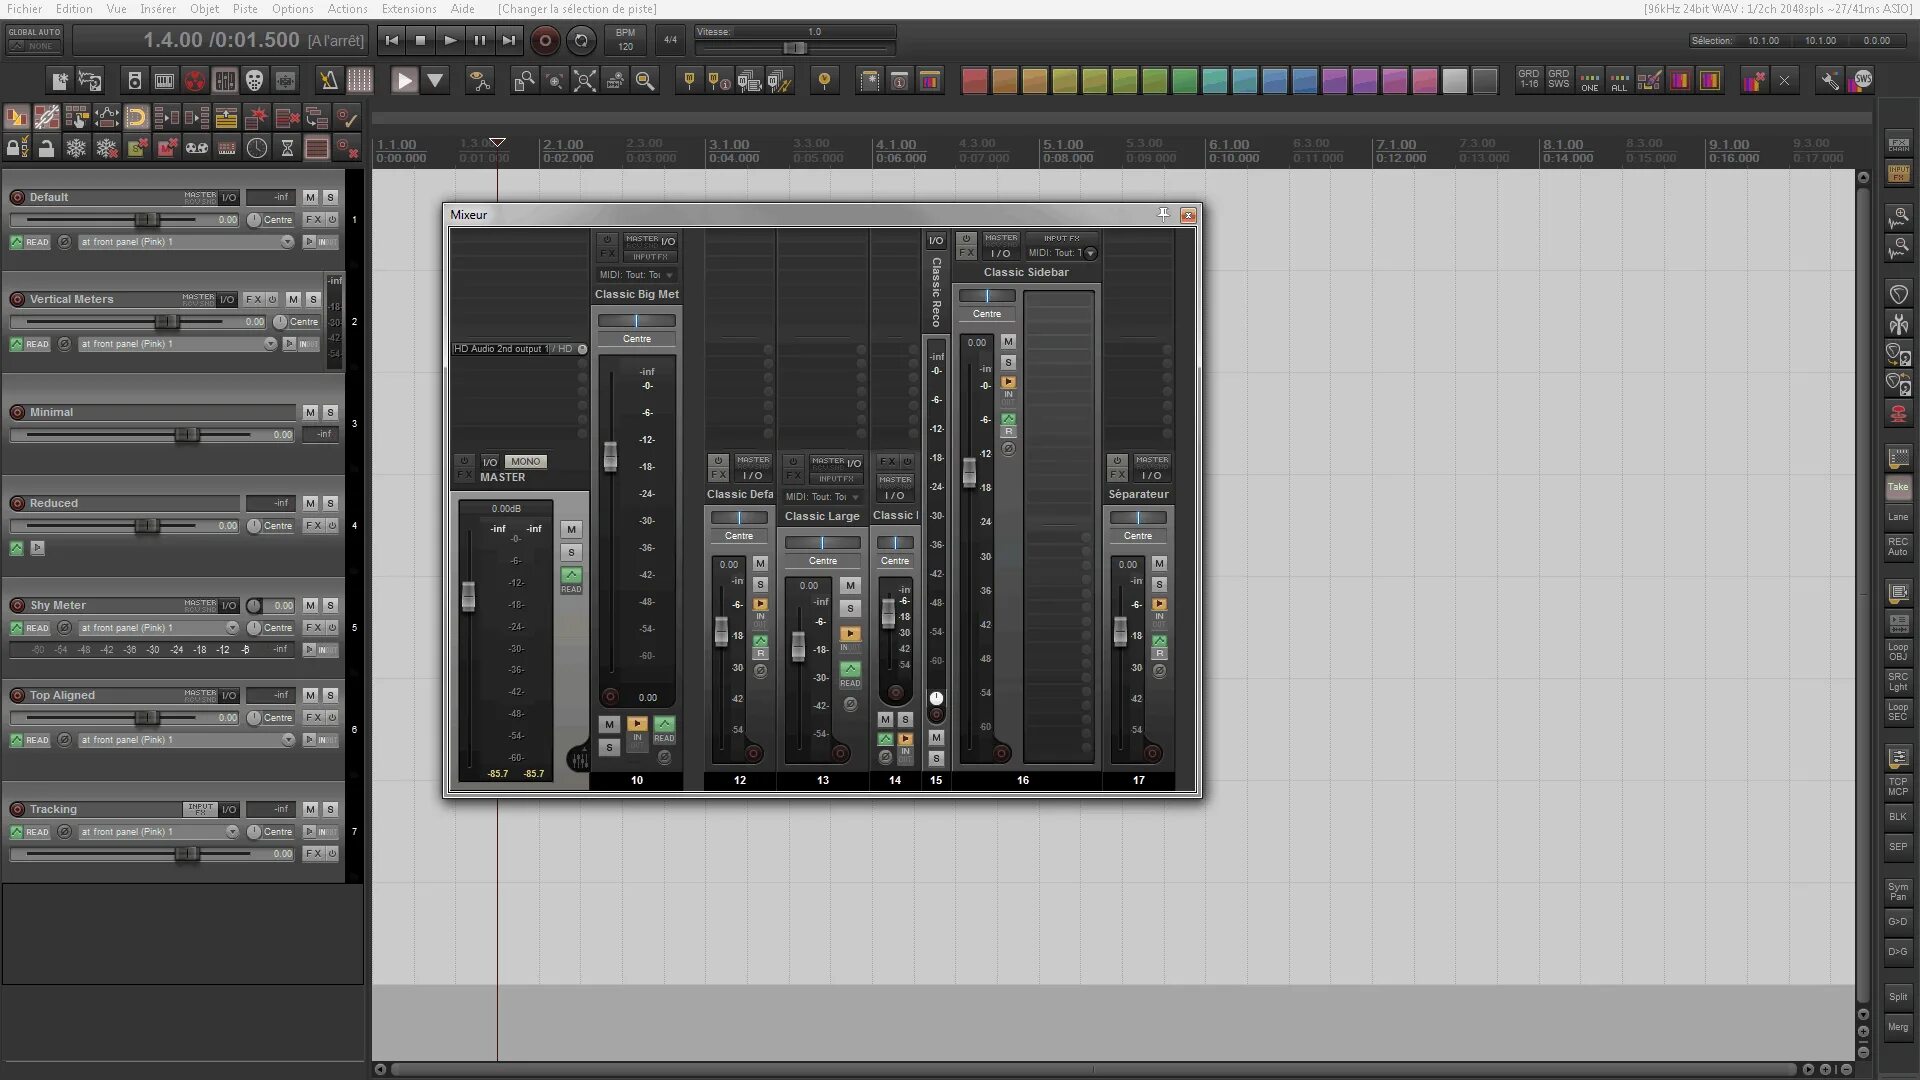This screenshot has width=1920, height=1080.
Task: Open the Piste menu
Action: 245,9
